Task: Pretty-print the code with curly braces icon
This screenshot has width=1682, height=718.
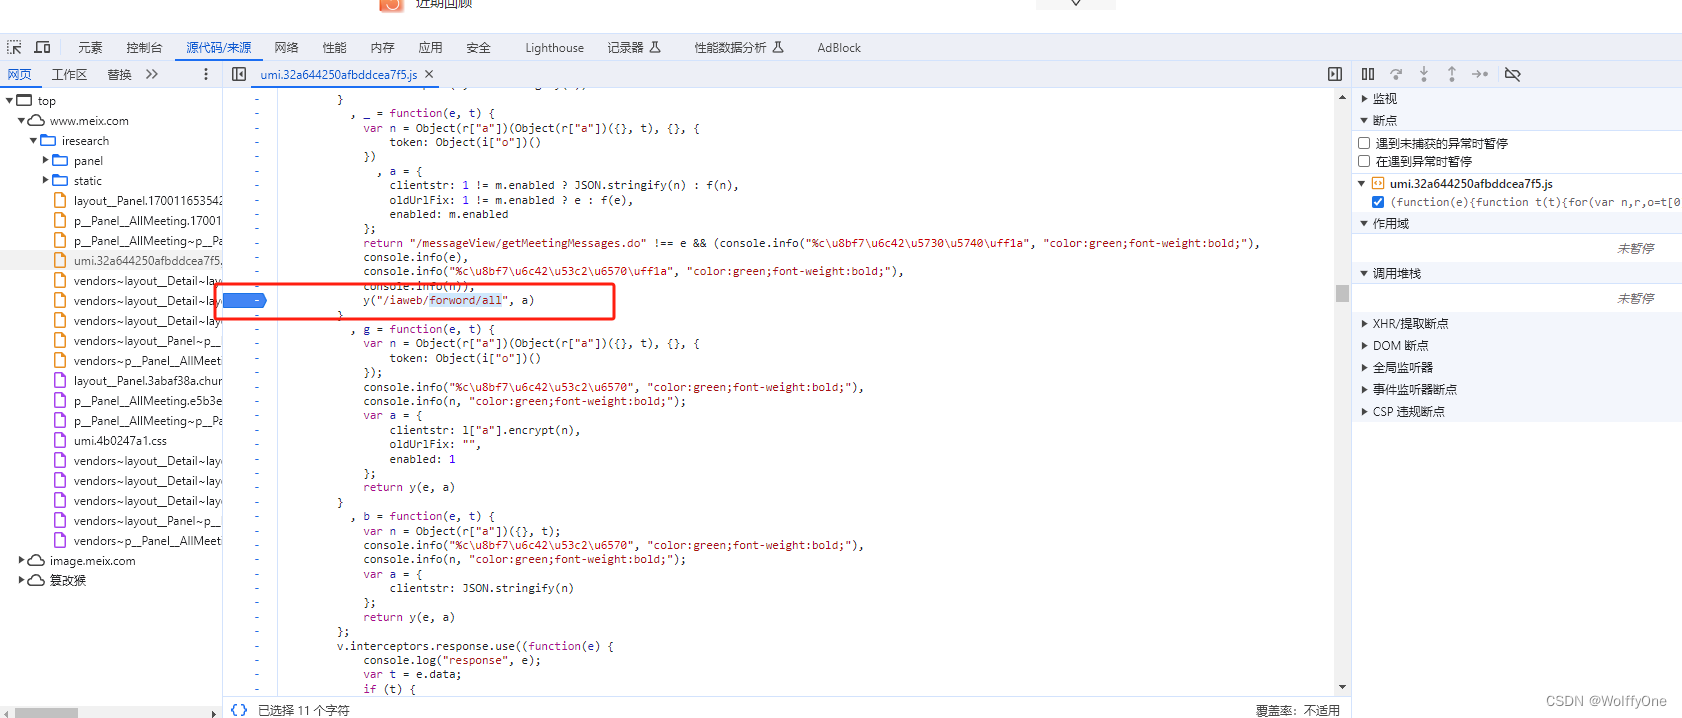Action: 239,710
